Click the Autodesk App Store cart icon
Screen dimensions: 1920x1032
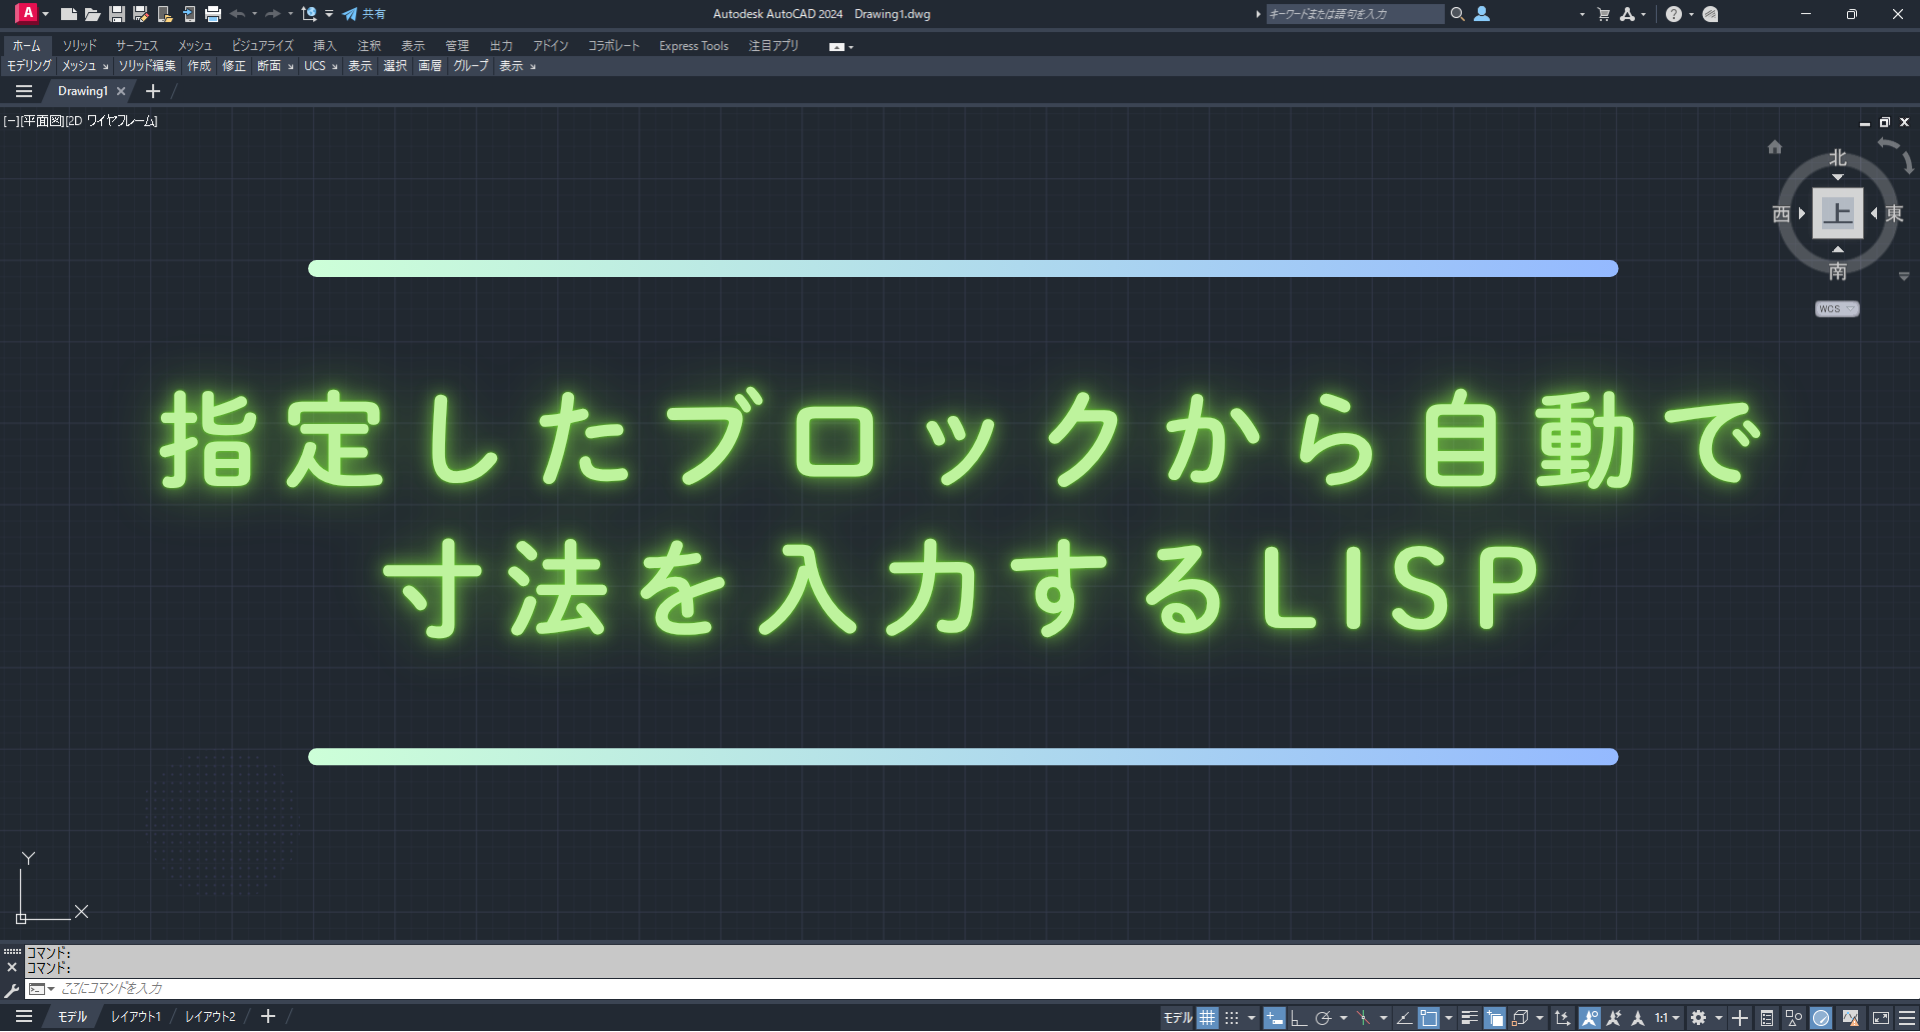pos(1603,14)
